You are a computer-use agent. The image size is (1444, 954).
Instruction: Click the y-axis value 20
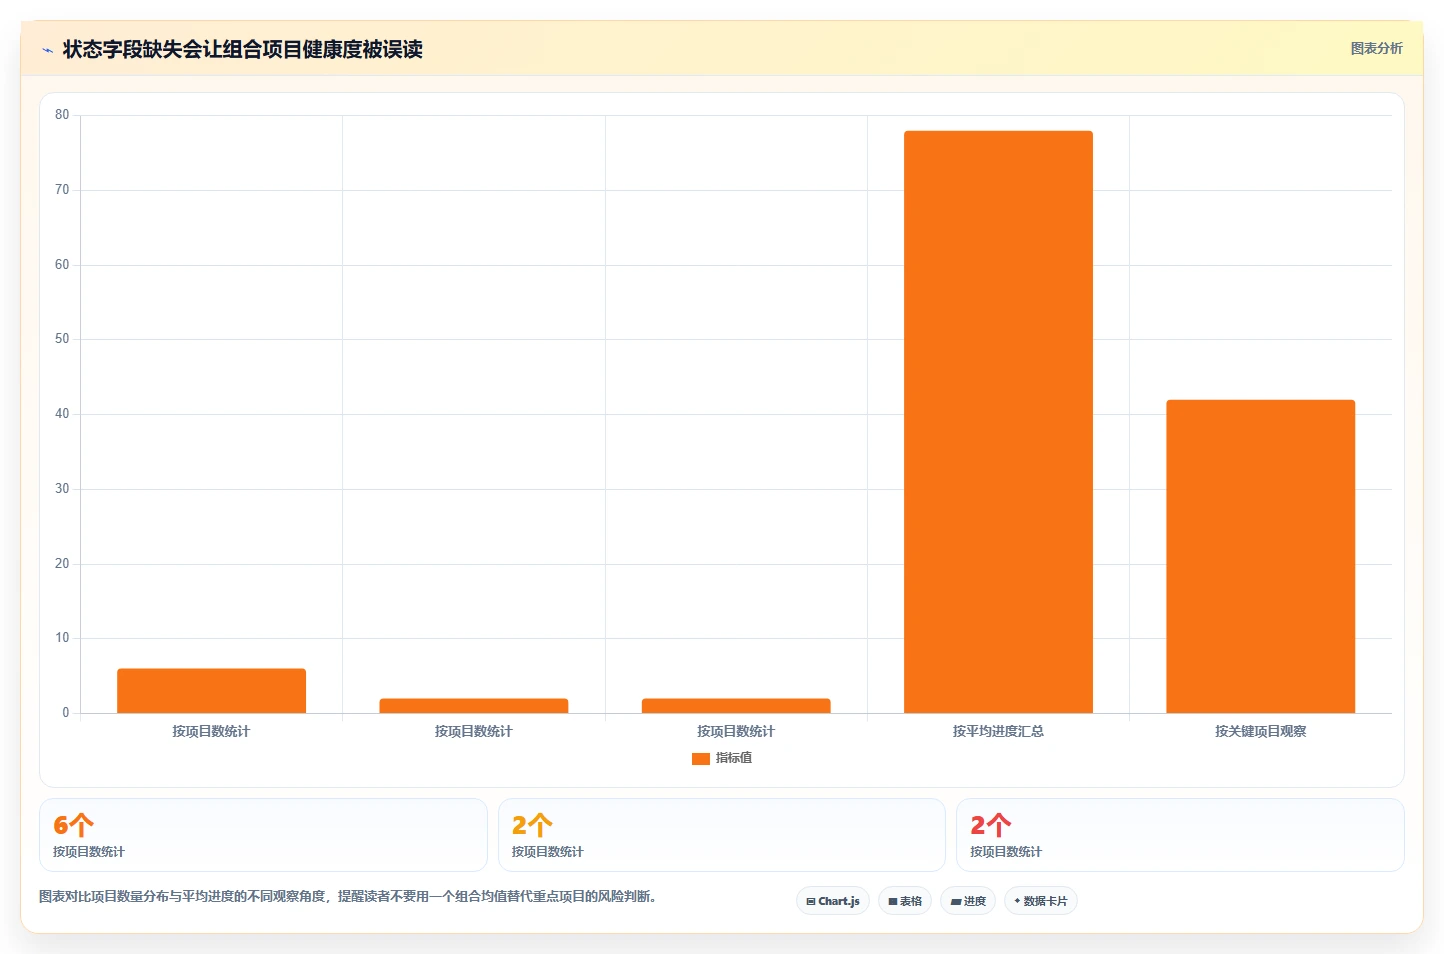(x=62, y=564)
